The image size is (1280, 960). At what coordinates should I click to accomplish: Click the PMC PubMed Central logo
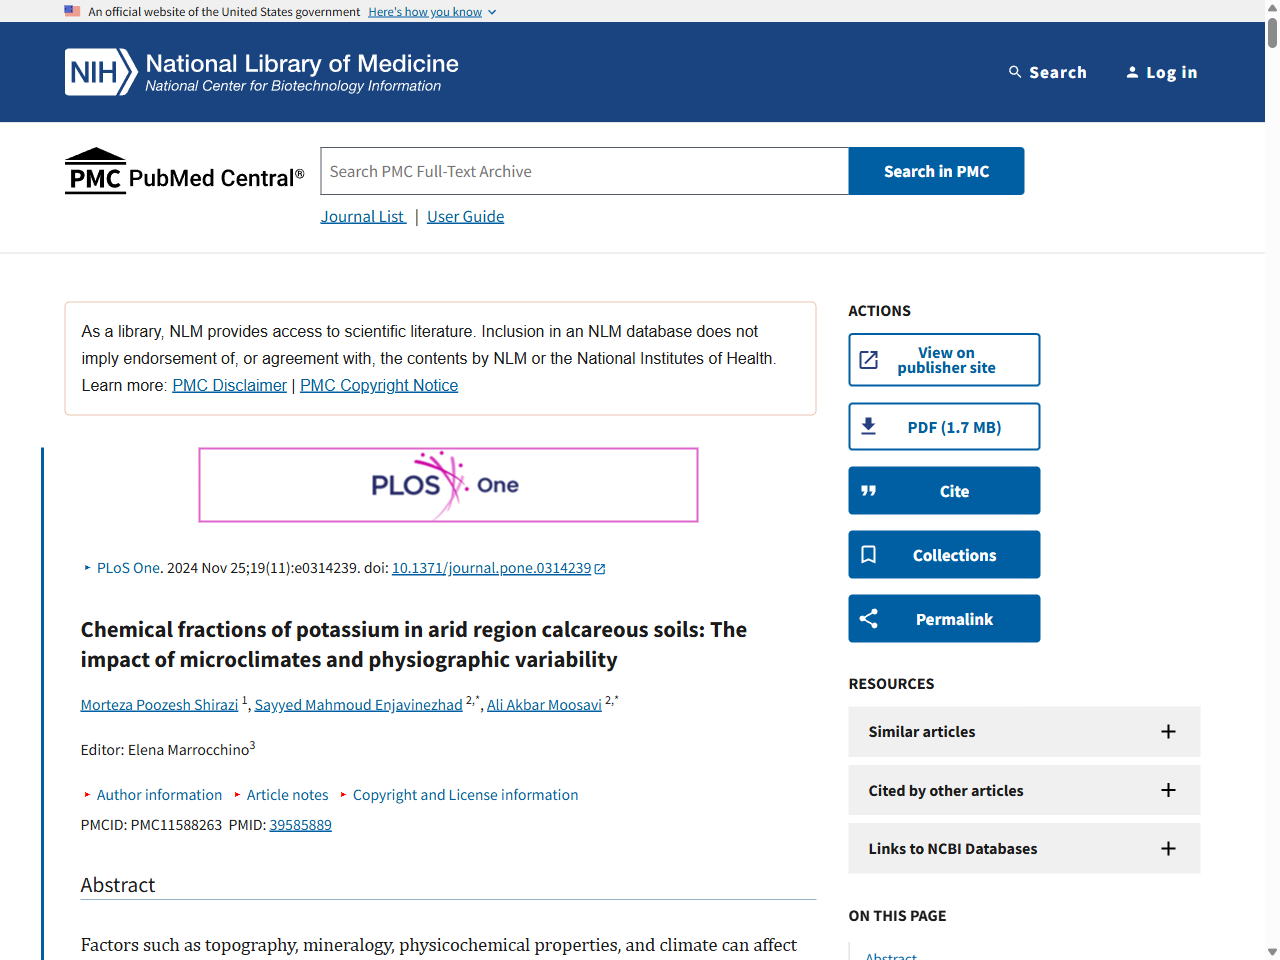click(185, 172)
